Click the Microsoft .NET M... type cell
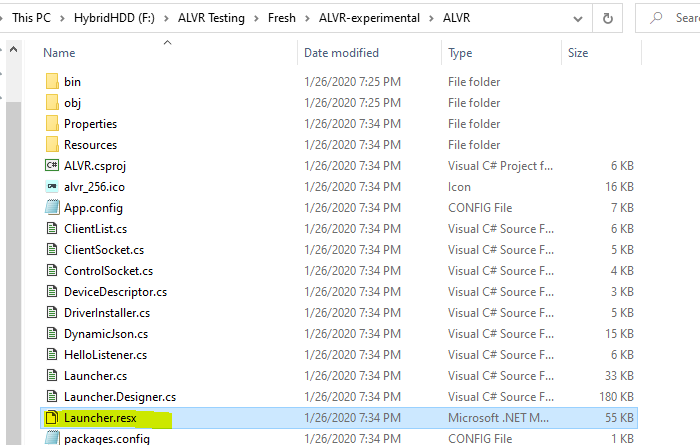 498,417
